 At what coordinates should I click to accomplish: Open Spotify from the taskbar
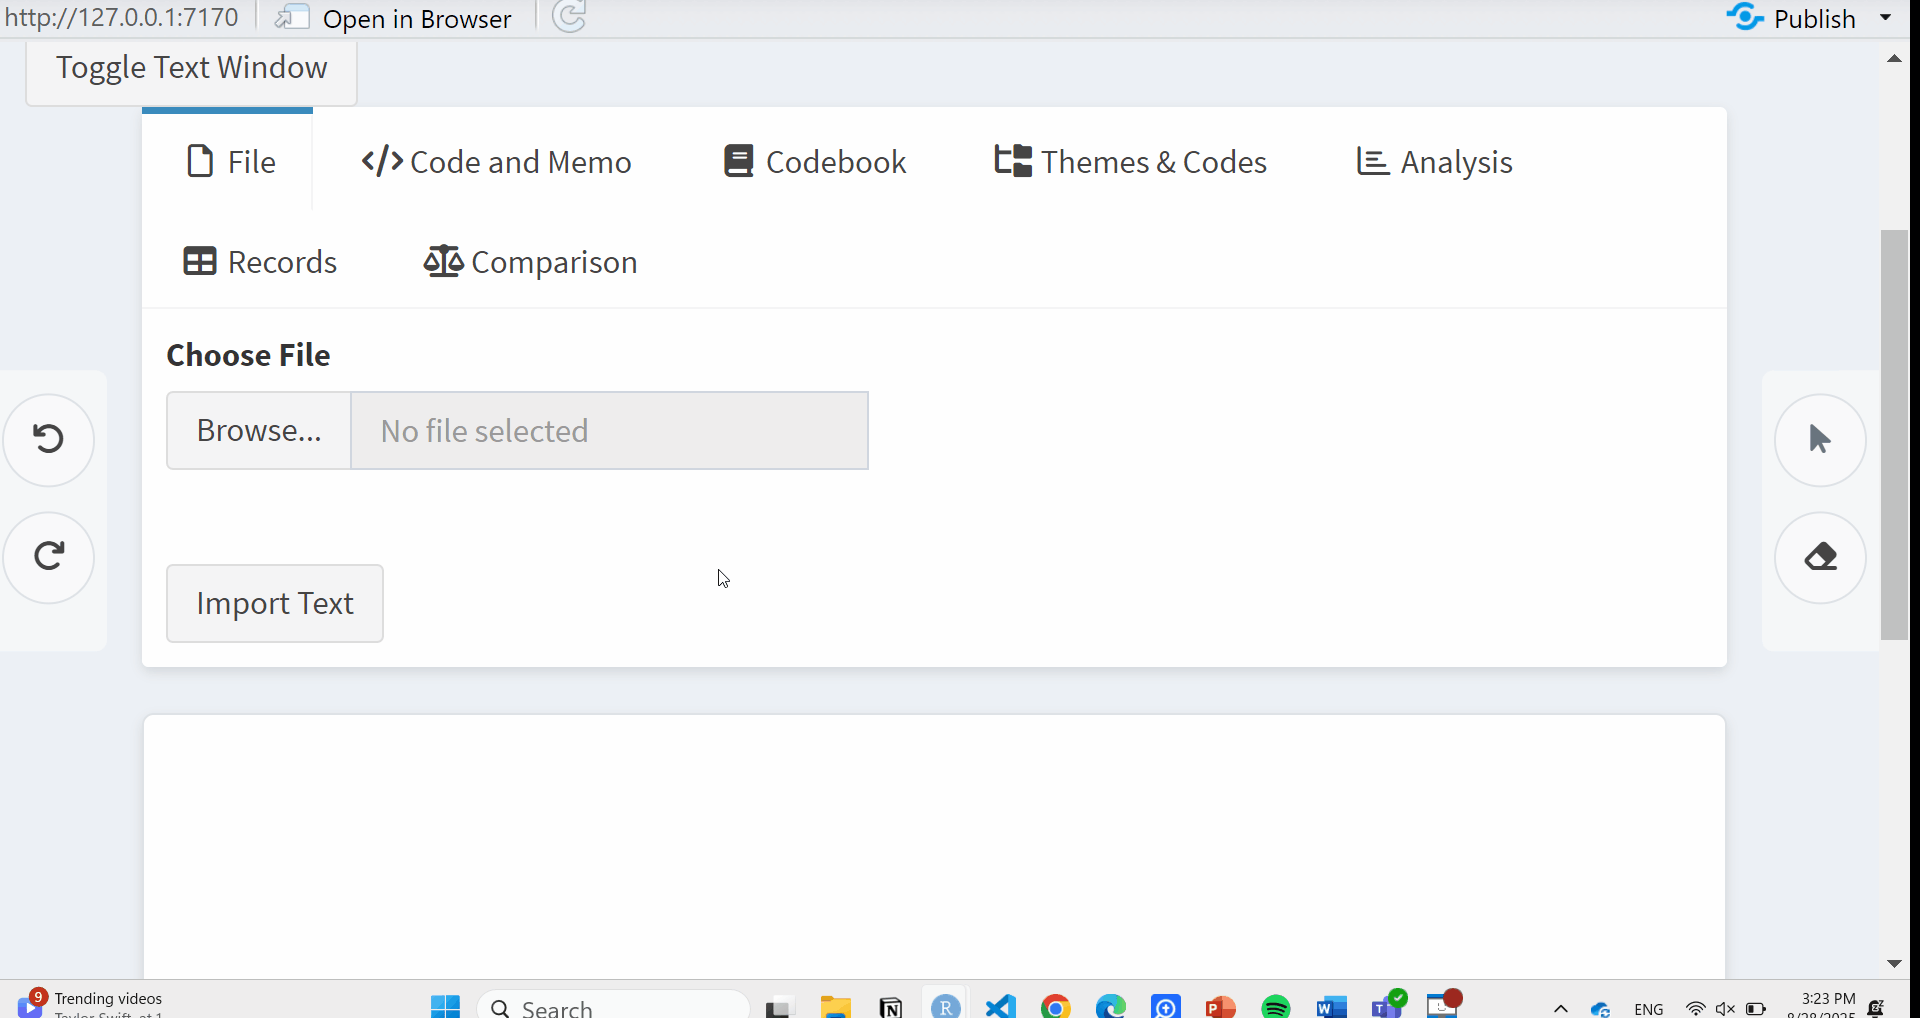1275,1006
